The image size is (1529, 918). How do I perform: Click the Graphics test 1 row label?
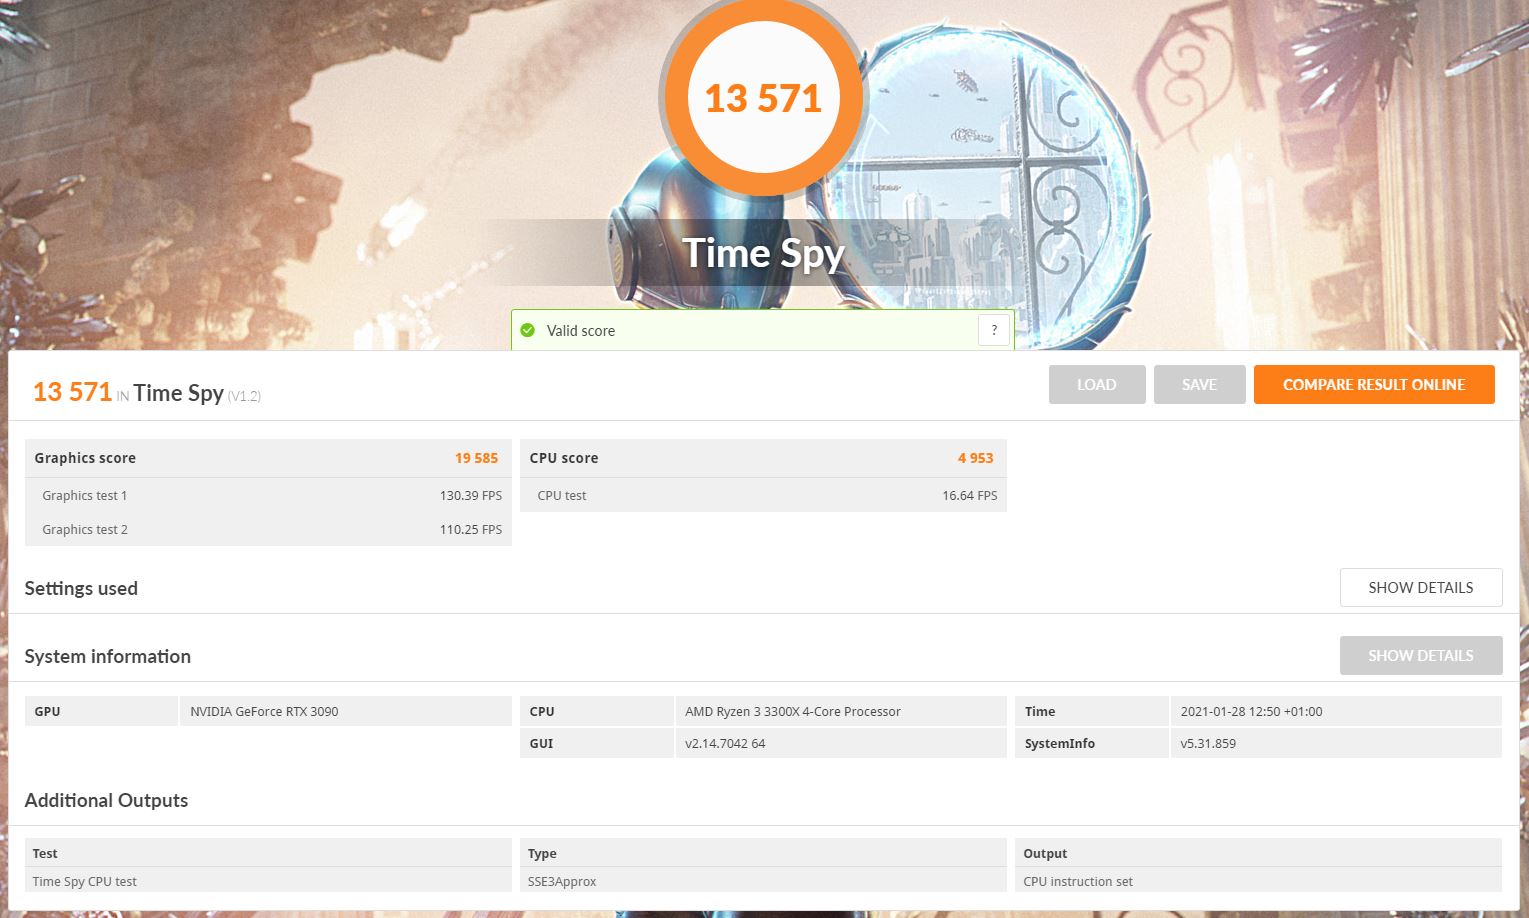pyautogui.click(x=85, y=496)
